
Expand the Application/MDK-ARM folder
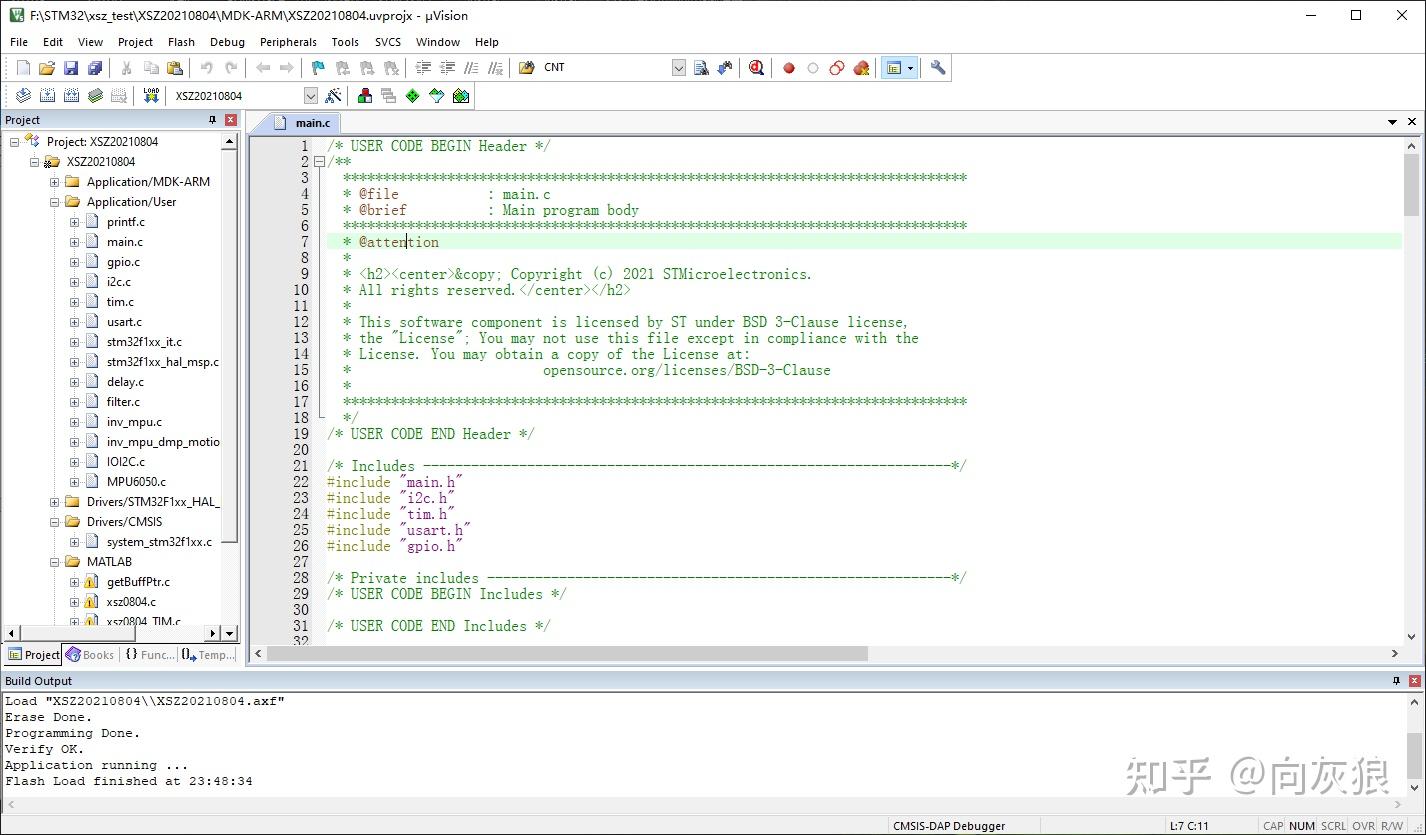tap(53, 181)
